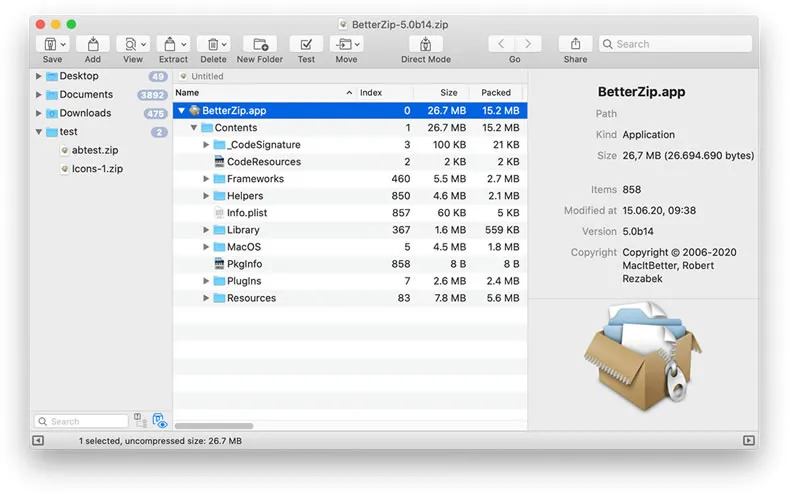Open the Delete dropdown arrow
Screen dimensions: 788x493
click(224, 44)
